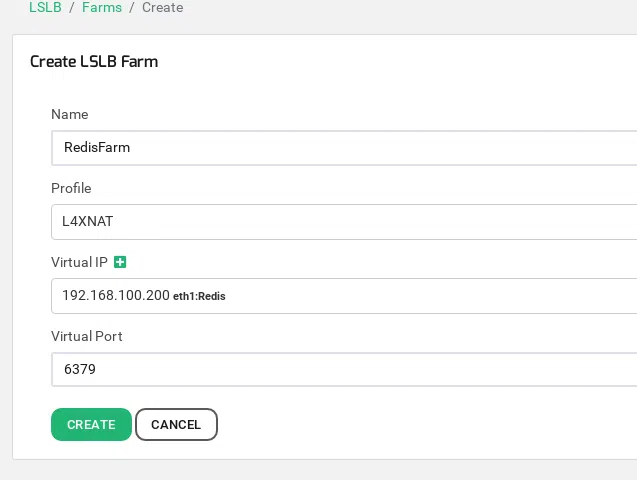Click the Create LSLB Farm heading
This screenshot has width=637, height=480.
(94, 62)
